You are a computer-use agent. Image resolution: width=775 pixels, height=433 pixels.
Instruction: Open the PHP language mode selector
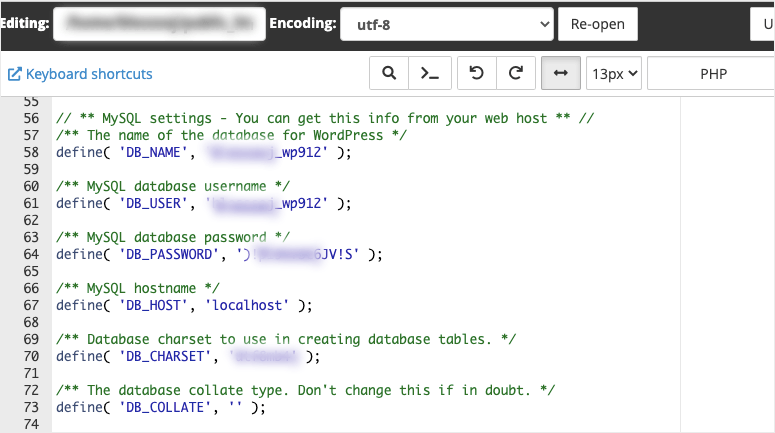pyautogui.click(x=713, y=74)
